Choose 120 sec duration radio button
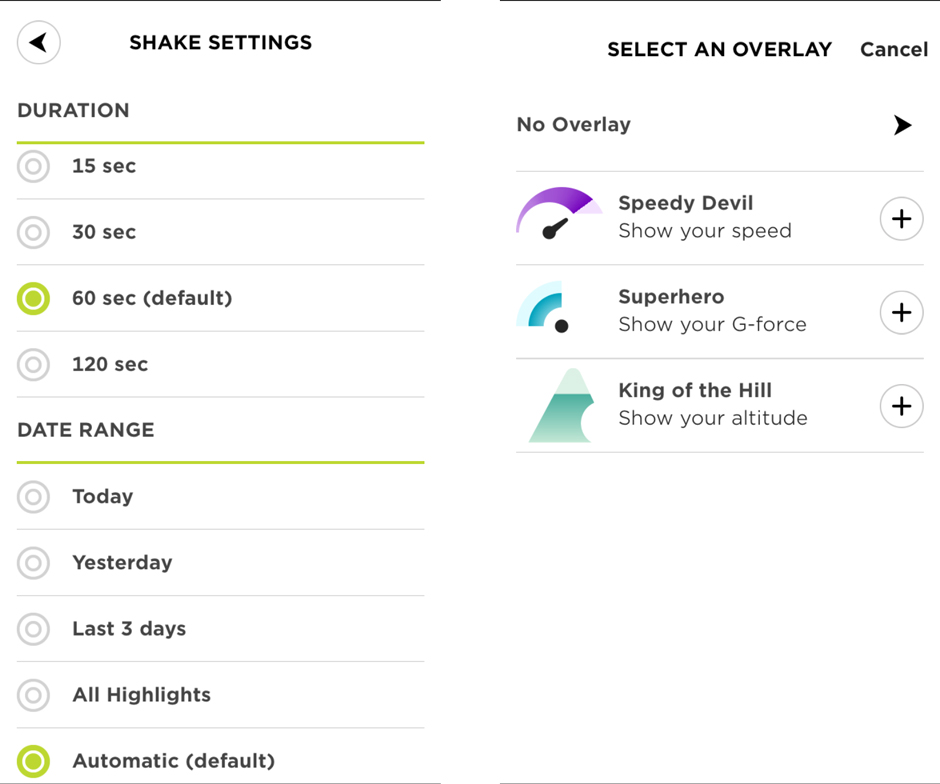 [x=34, y=364]
